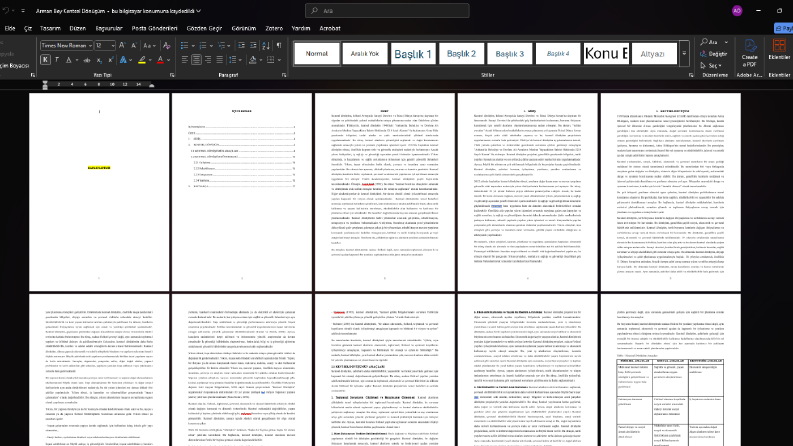
Task: Clear all formatting icon
Action: (x=166, y=46)
